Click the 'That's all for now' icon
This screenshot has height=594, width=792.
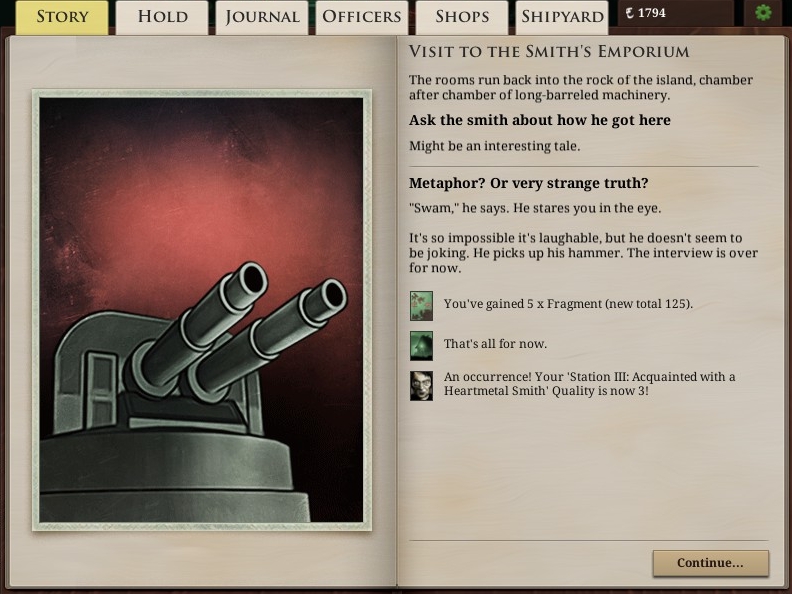coord(421,345)
